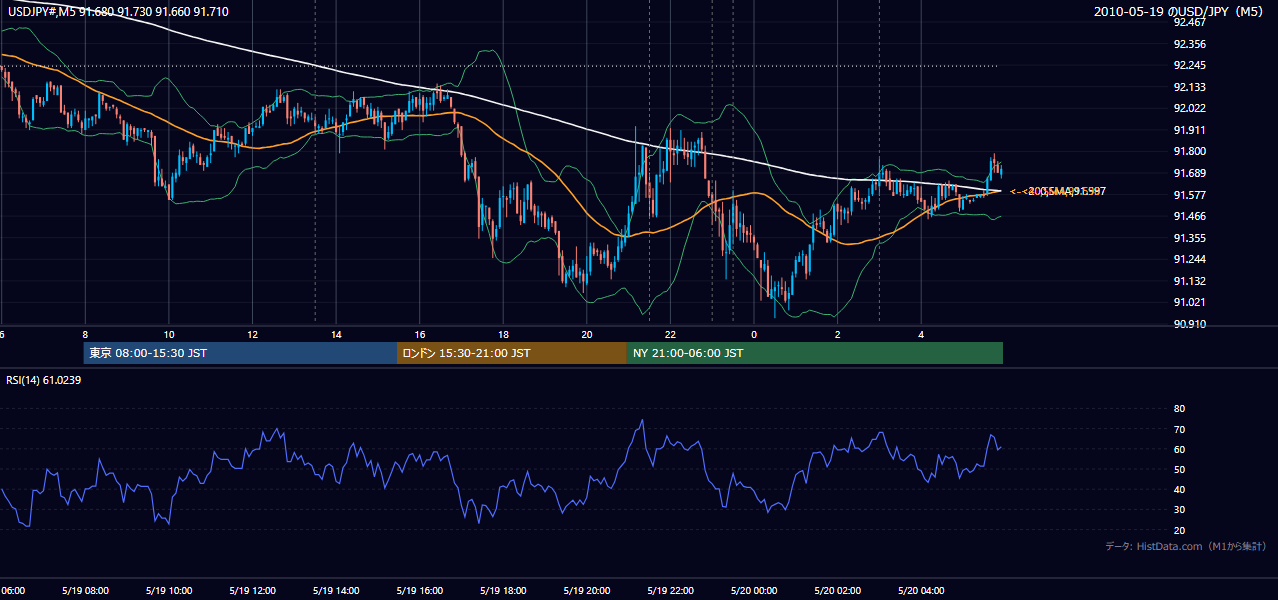Click price axis label 91.244

coord(1190,259)
